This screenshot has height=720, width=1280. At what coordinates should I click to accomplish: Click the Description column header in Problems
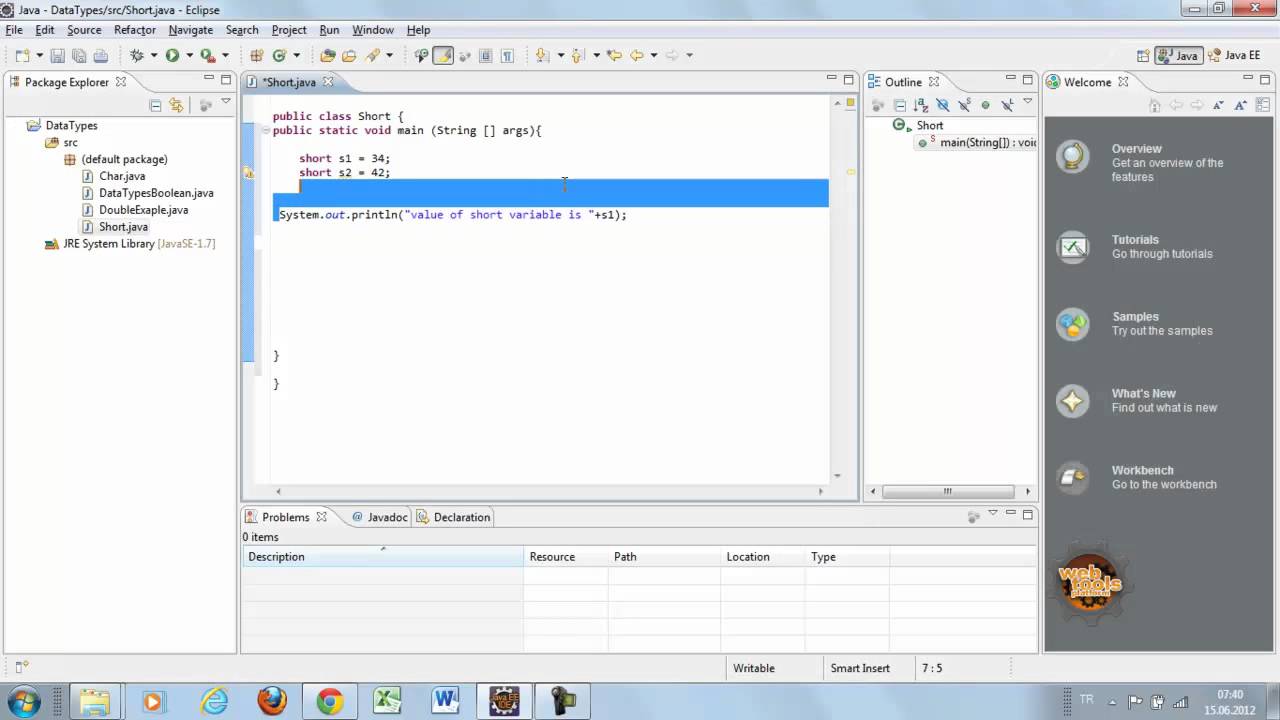[x=382, y=557]
